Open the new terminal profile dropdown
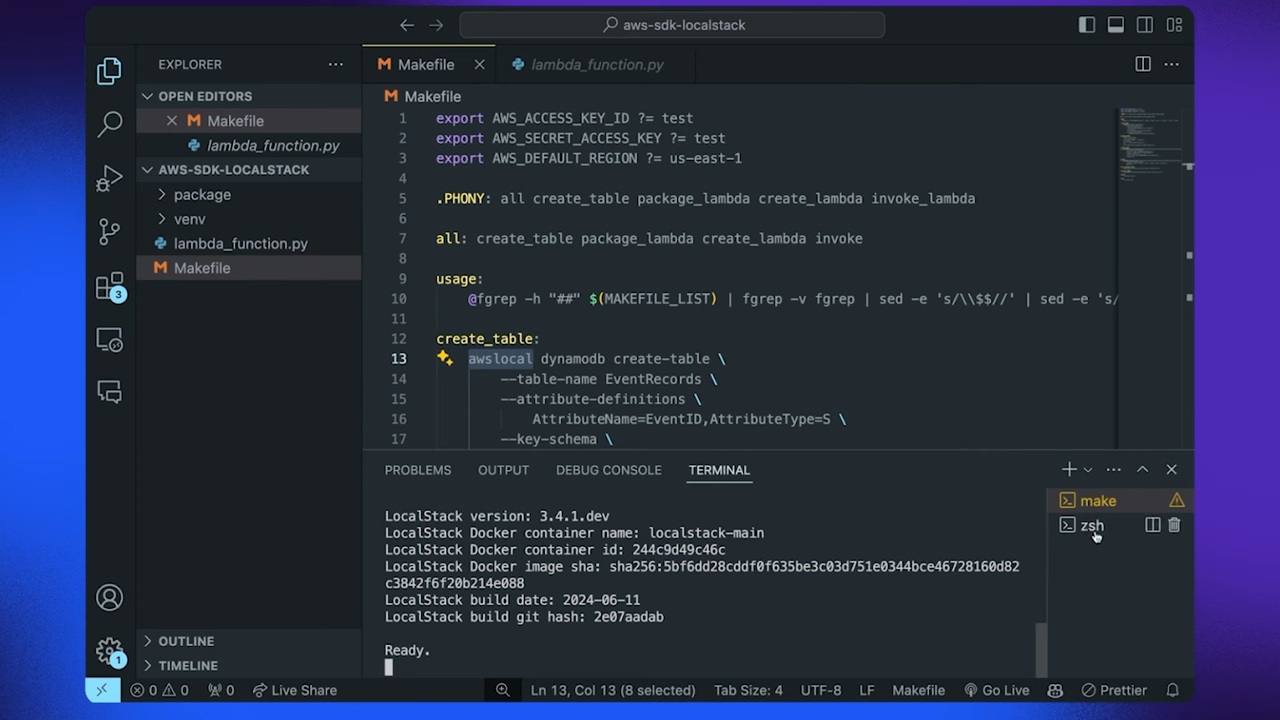1280x720 pixels. tap(1088, 469)
